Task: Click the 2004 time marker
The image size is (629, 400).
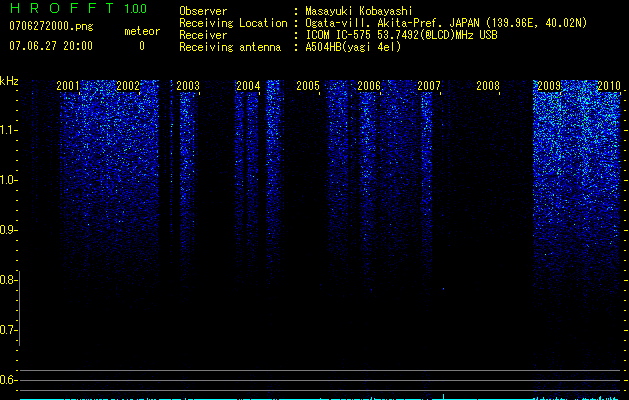Action: point(248,86)
